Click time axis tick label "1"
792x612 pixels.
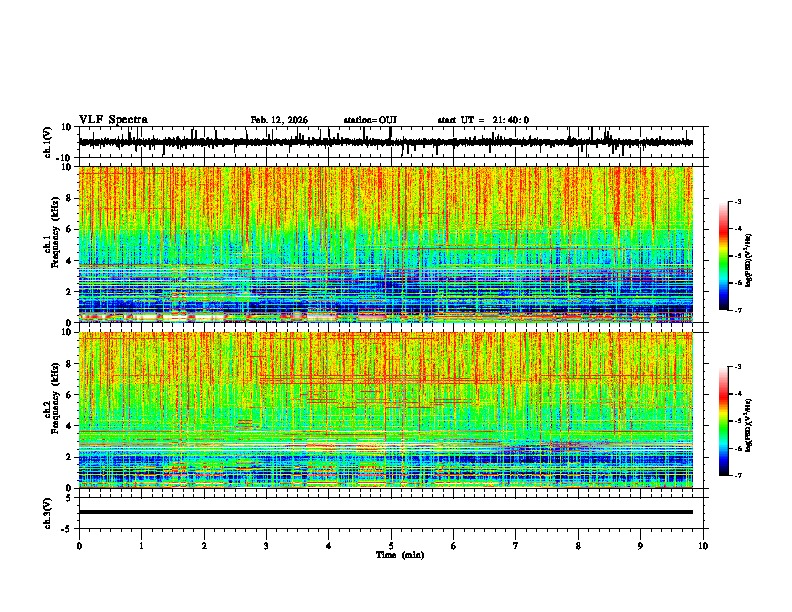[141, 546]
